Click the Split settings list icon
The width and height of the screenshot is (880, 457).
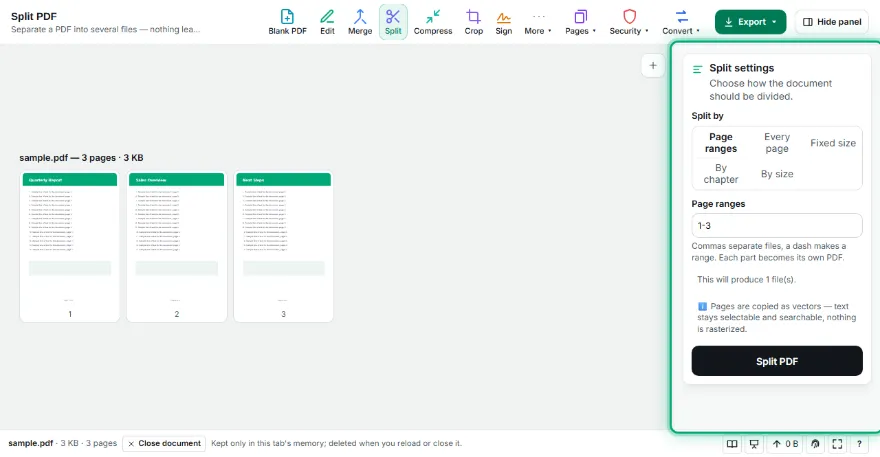[698, 69]
